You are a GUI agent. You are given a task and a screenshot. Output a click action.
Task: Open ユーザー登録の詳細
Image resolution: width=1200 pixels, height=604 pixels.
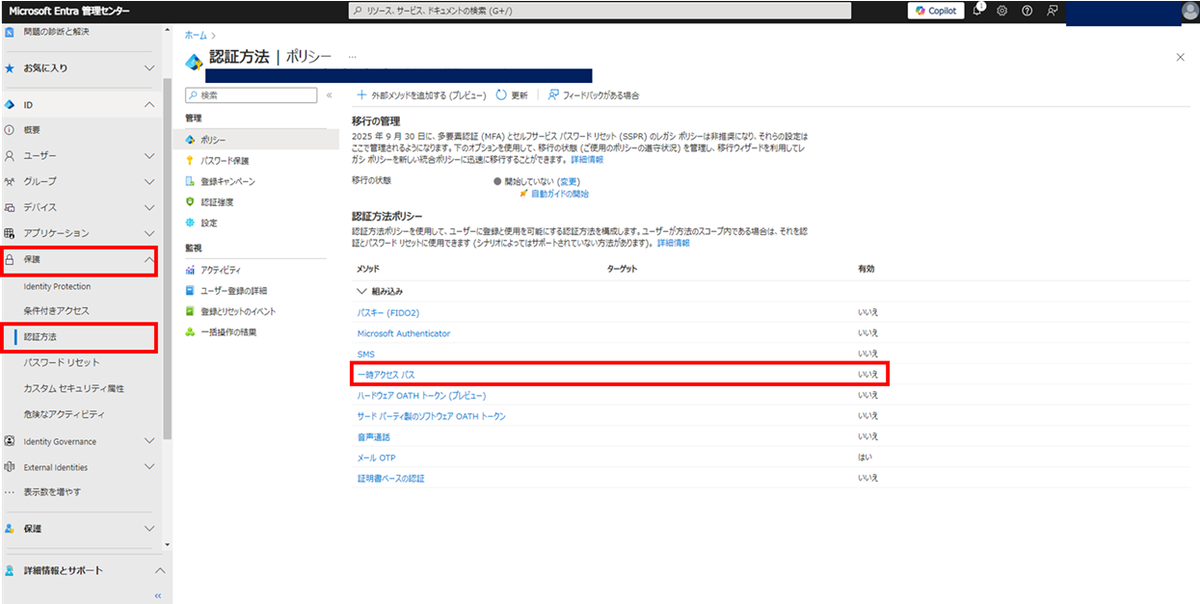tap(232, 290)
